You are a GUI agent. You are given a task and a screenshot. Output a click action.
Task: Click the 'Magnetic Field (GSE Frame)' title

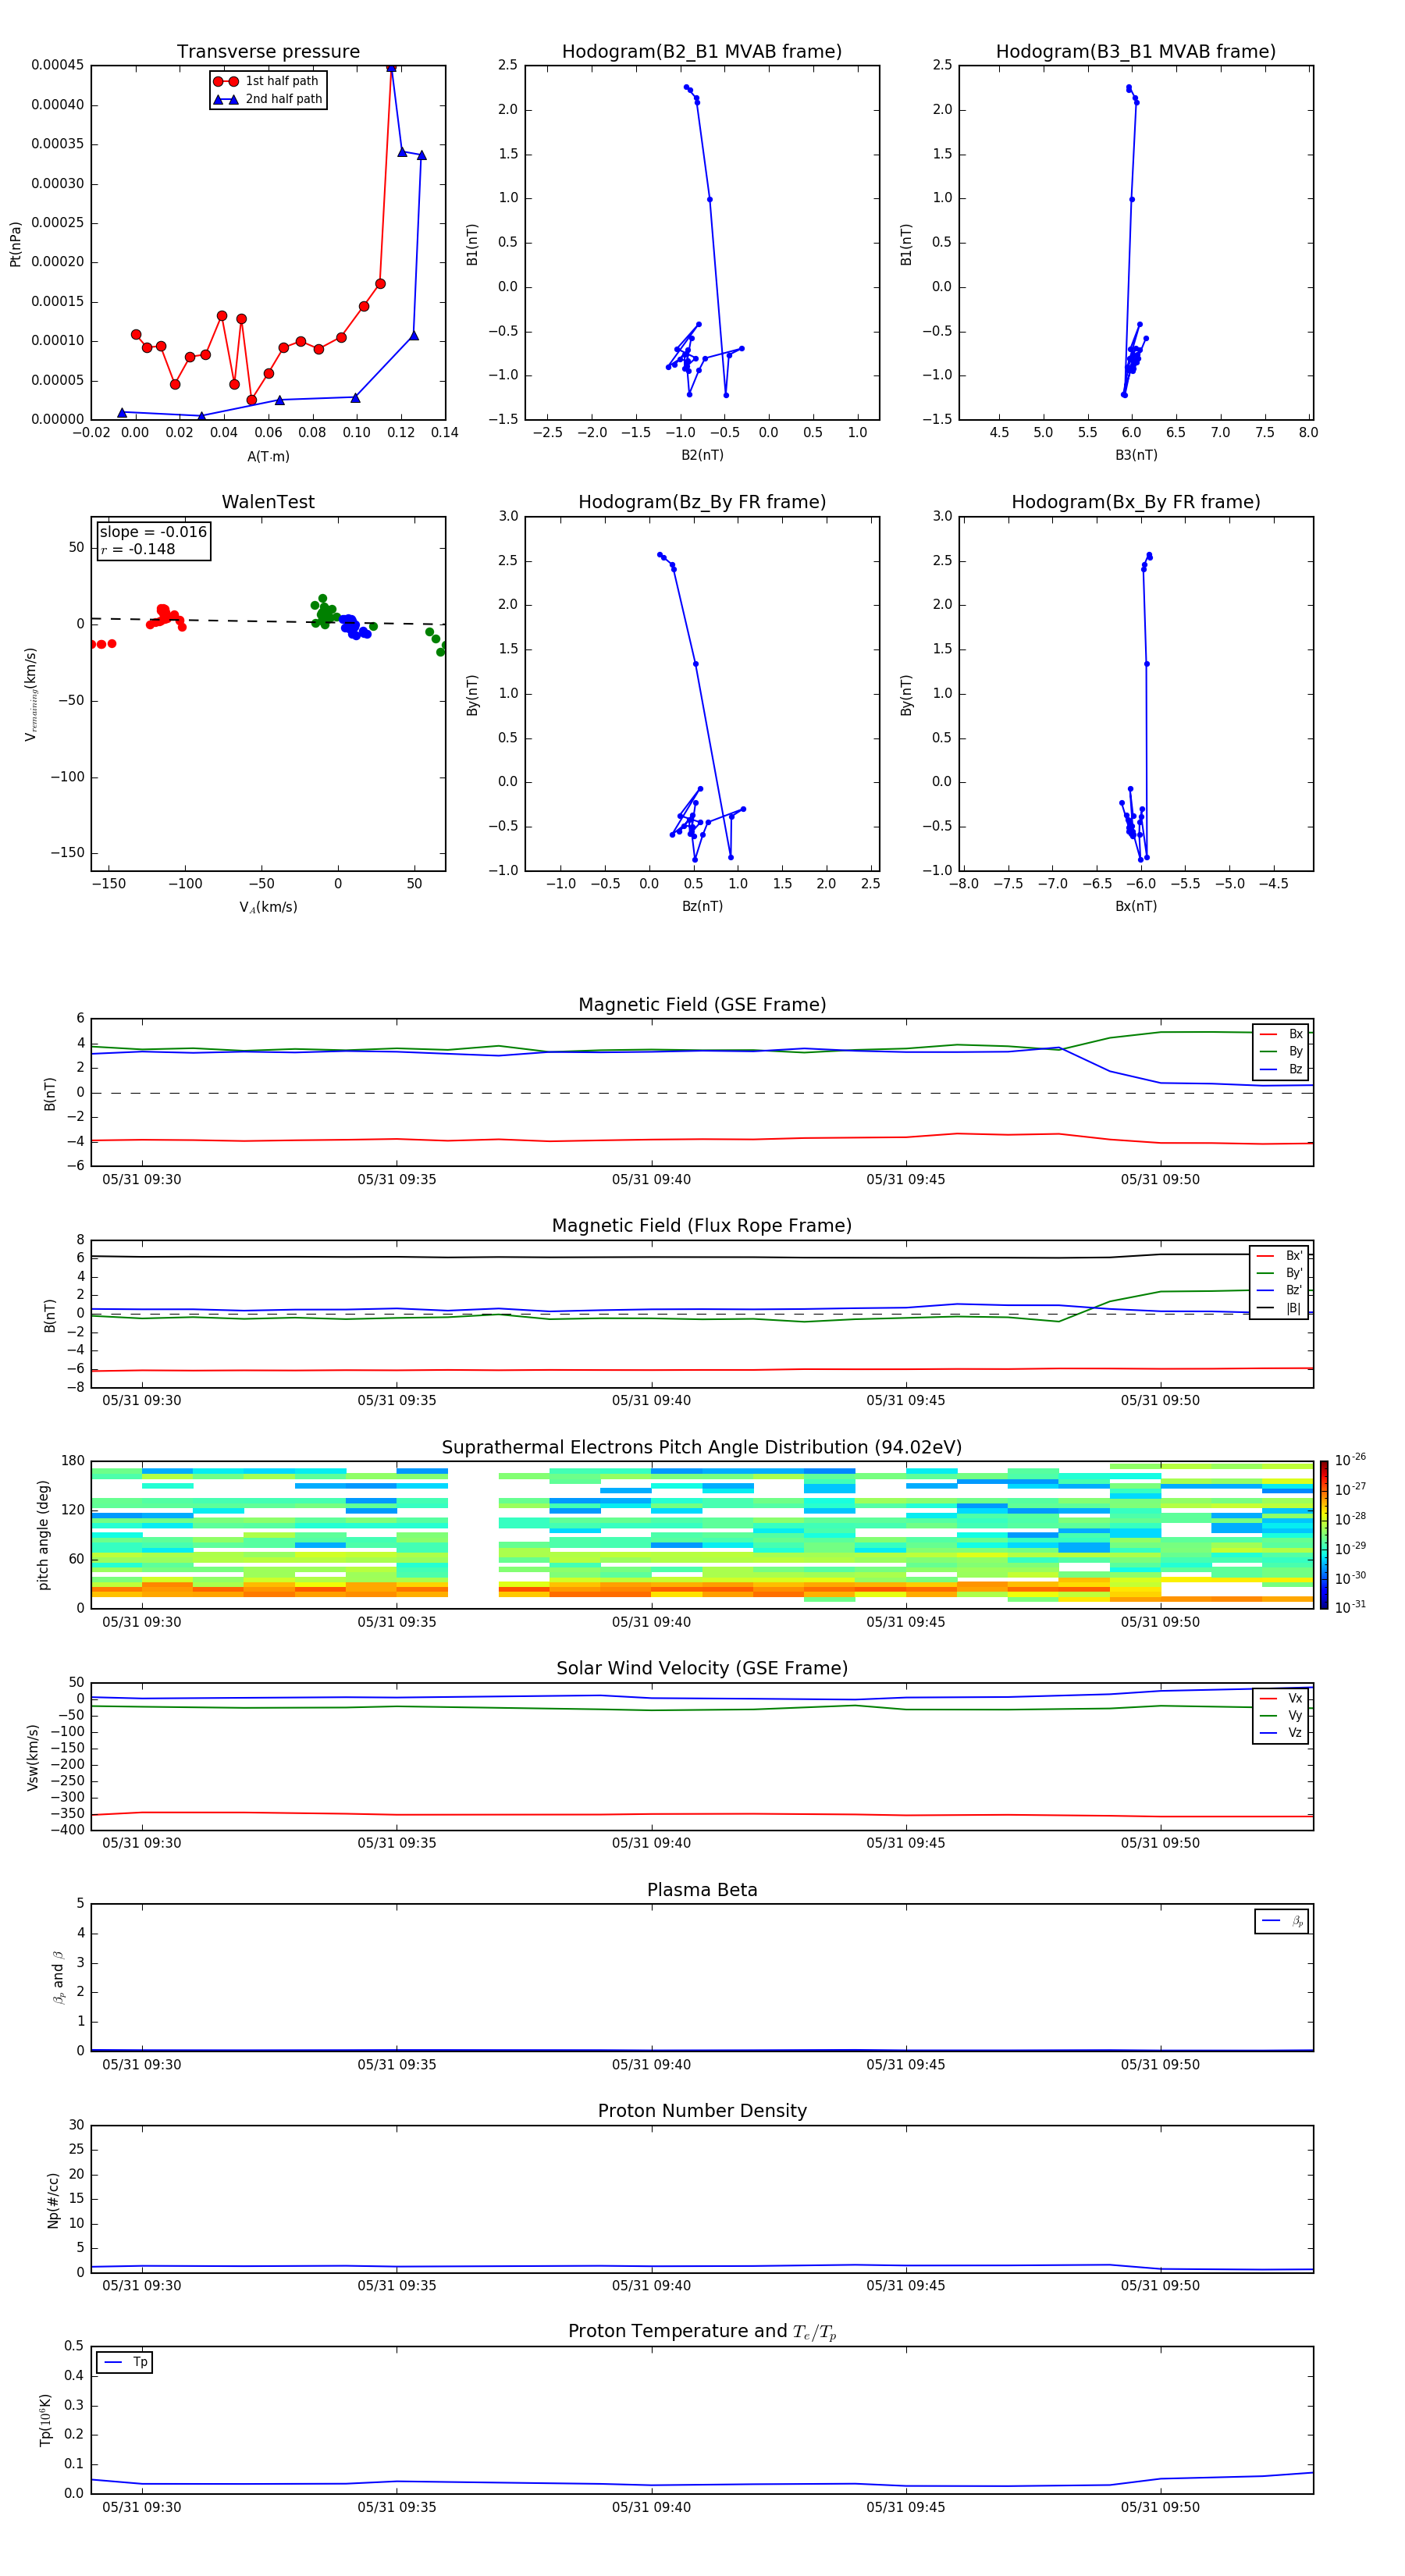(x=702, y=1005)
